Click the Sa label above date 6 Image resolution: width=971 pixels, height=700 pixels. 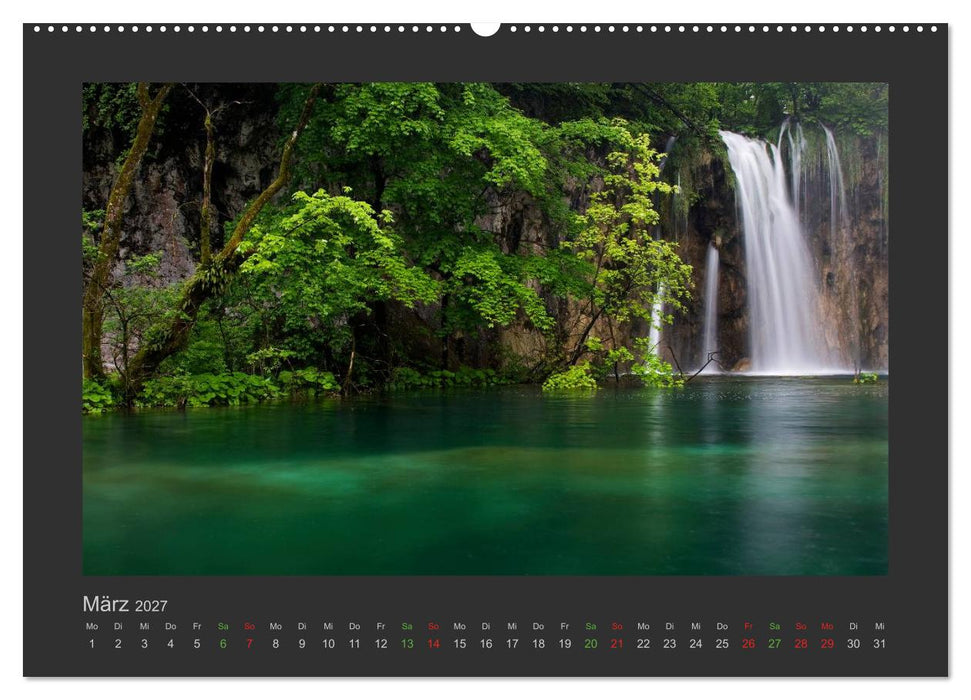223,626
